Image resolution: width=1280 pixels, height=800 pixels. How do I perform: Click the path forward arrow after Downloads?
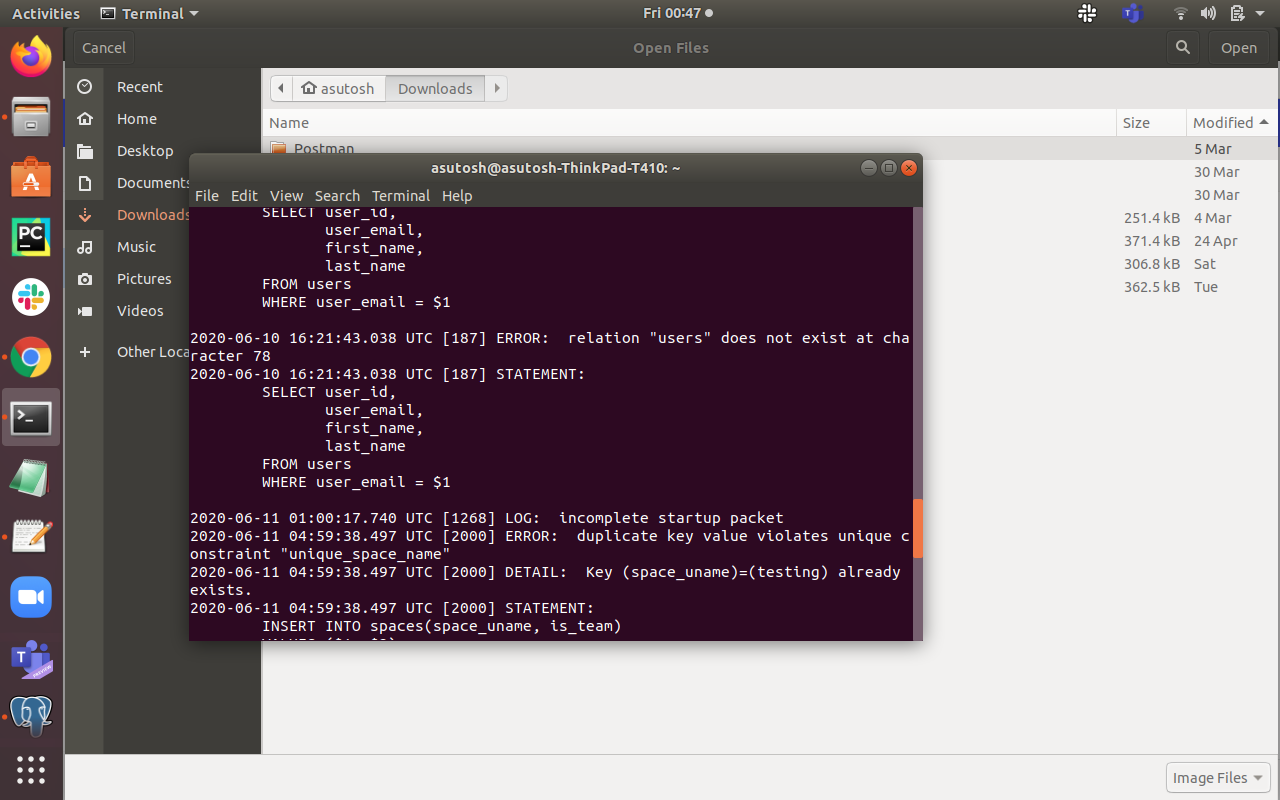click(497, 88)
